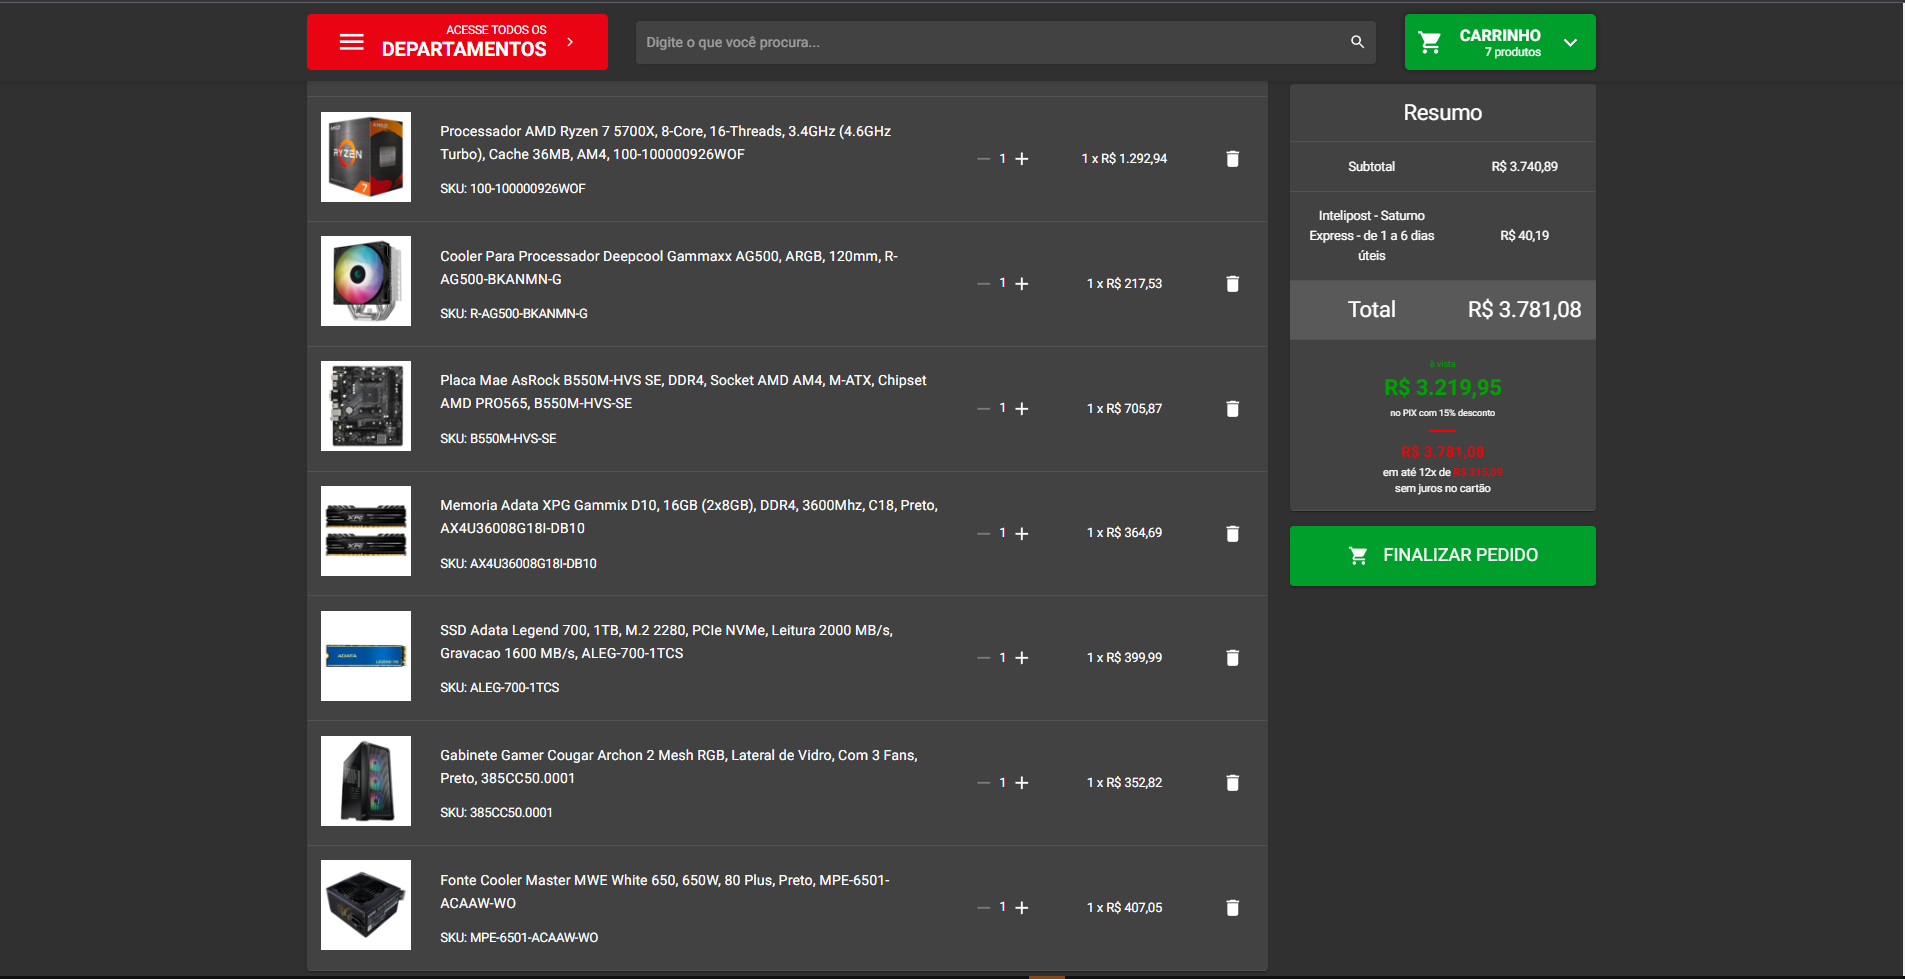Reduce quantity of SSD Adata Legend 700
This screenshot has height=979, width=1905.
(983, 658)
